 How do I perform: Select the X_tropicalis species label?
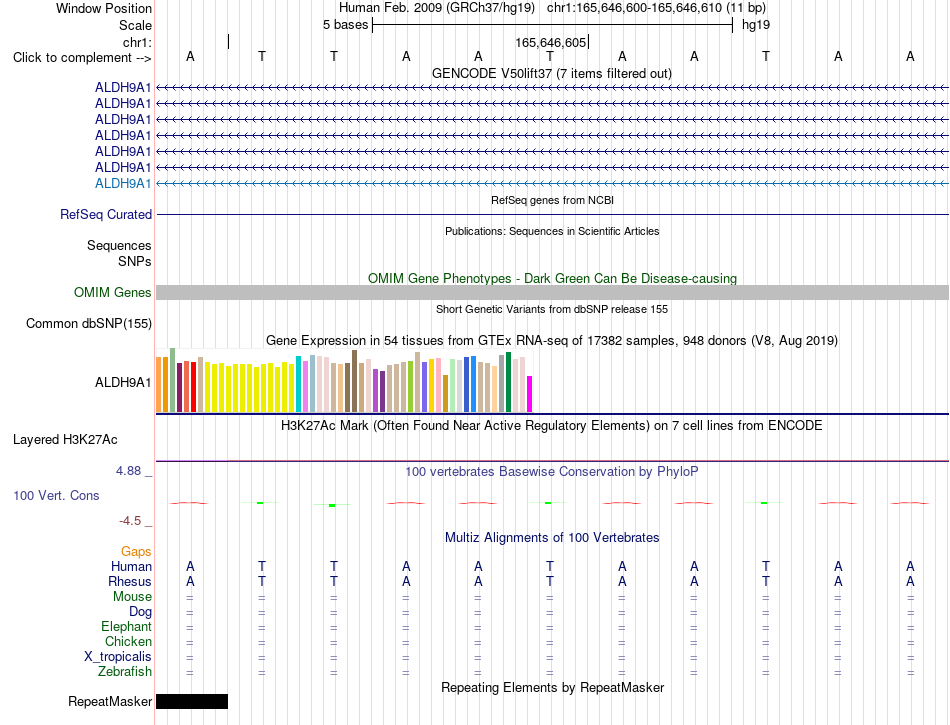(118, 657)
